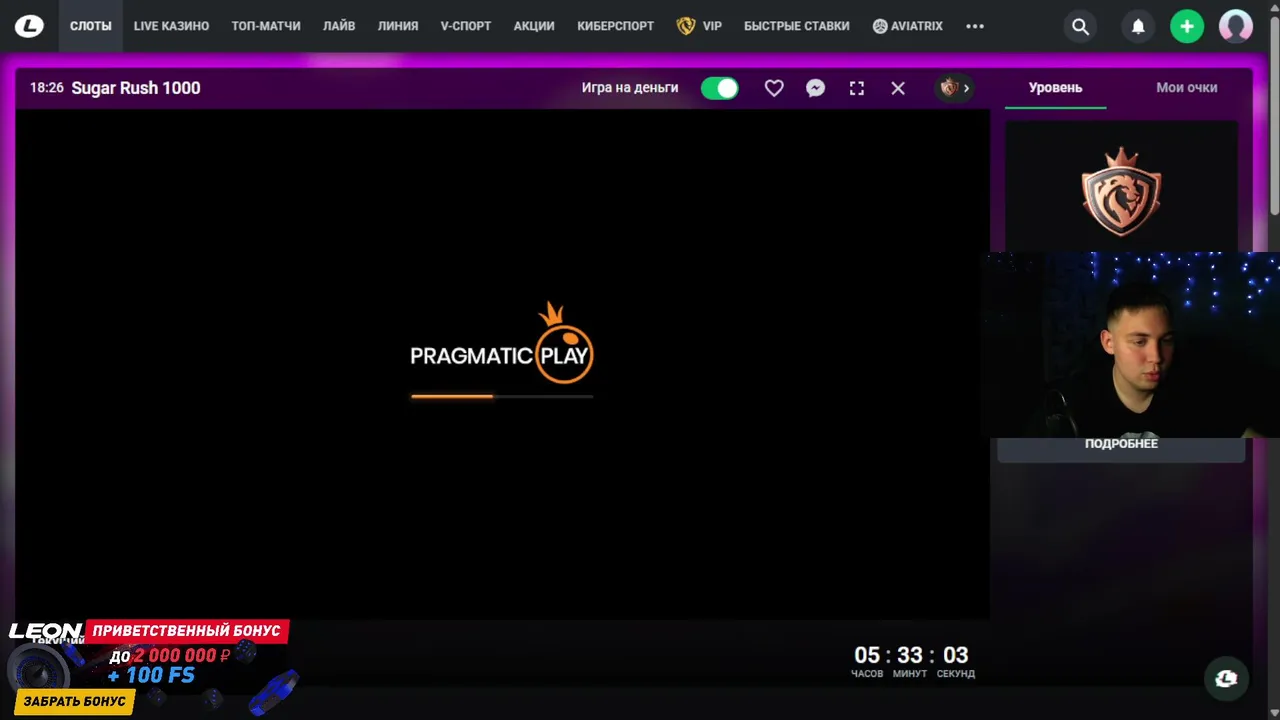The width and height of the screenshot is (1280, 720).
Task: Switch the game to fullscreen mode
Action: pyautogui.click(x=857, y=88)
